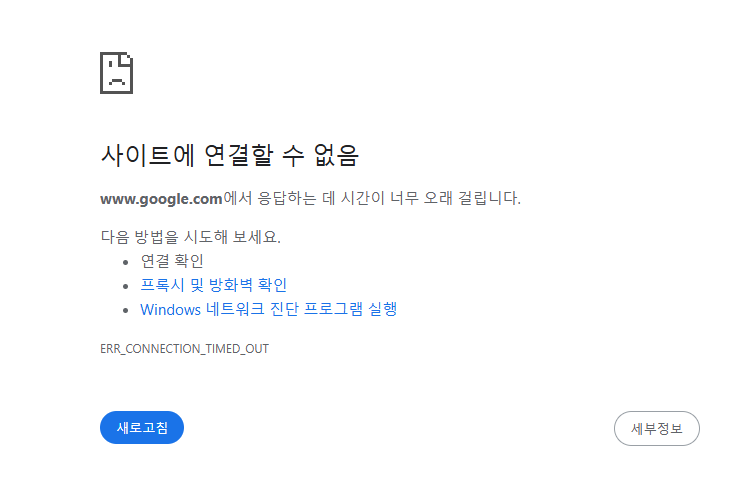Screen dimensions: 754x488
Task: Select the bold www.google.com hostname
Action: [x=161, y=199]
